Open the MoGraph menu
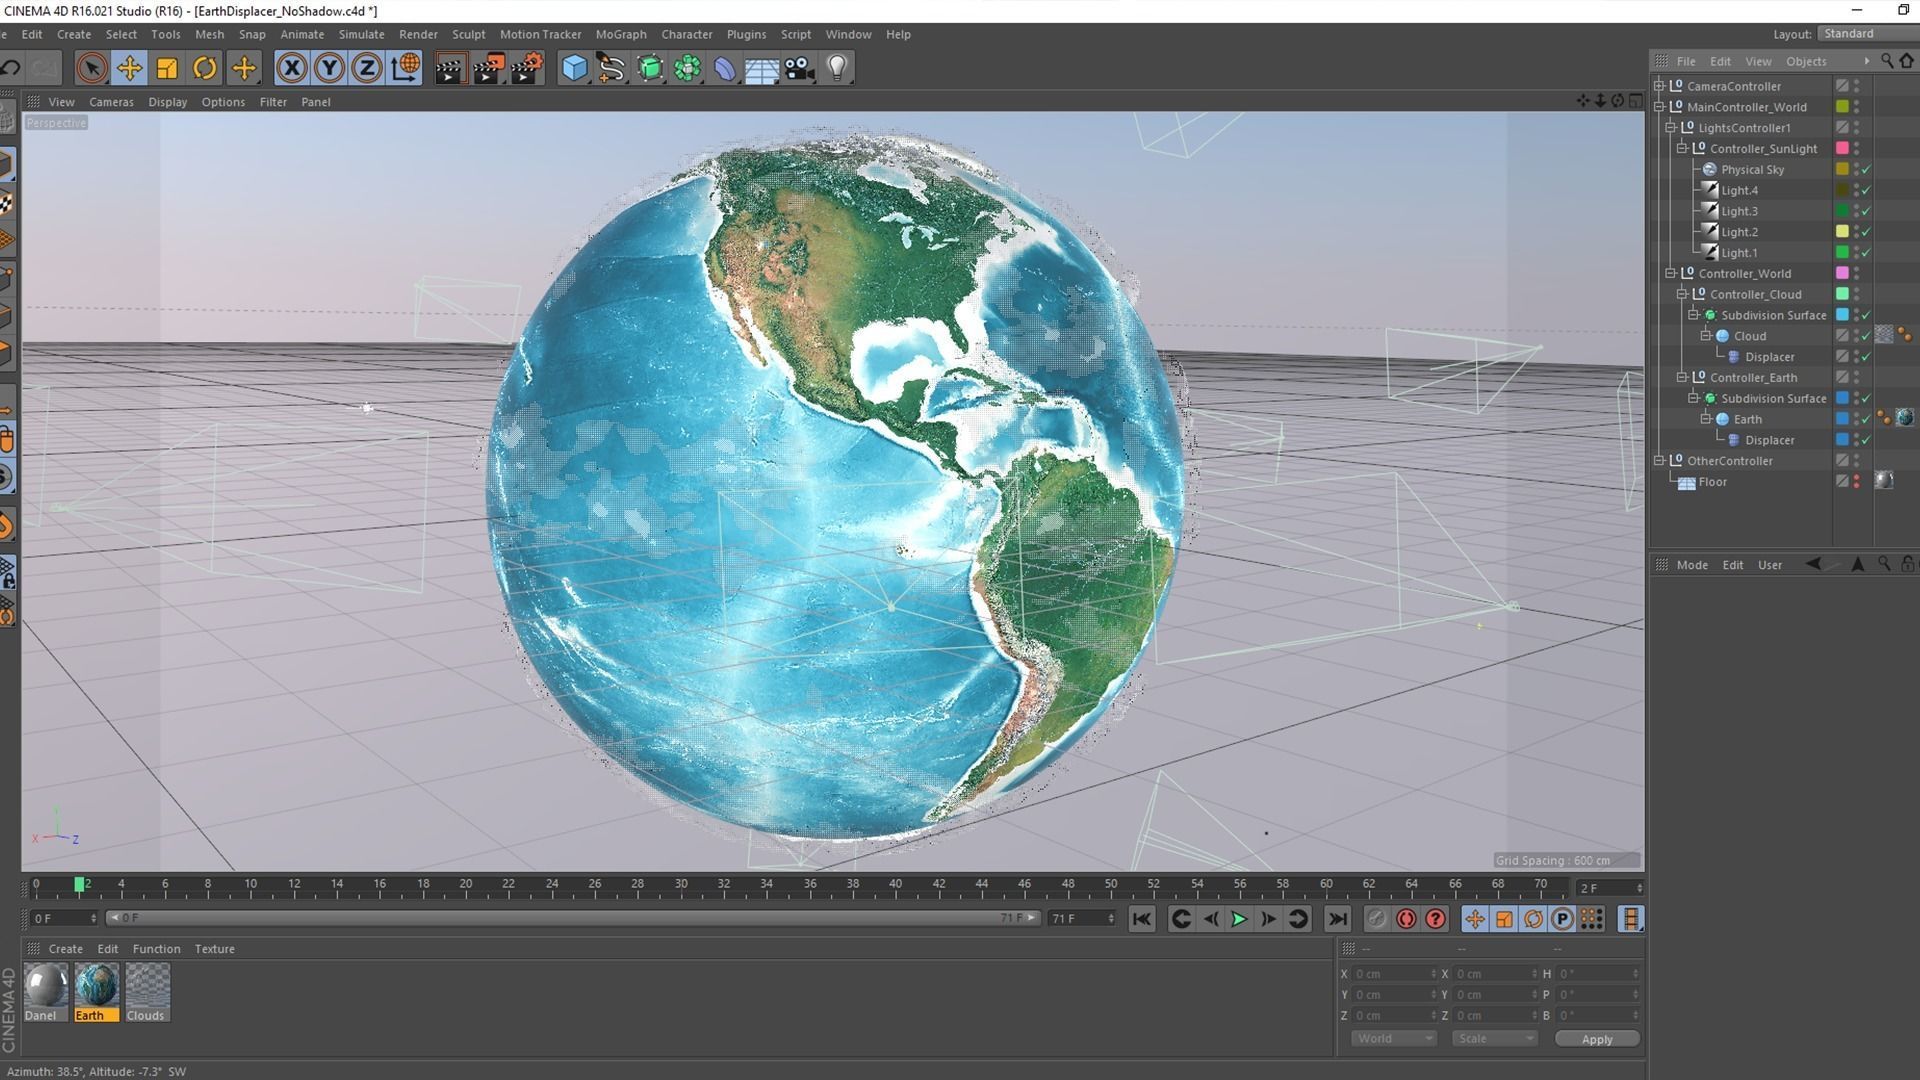 [x=620, y=34]
